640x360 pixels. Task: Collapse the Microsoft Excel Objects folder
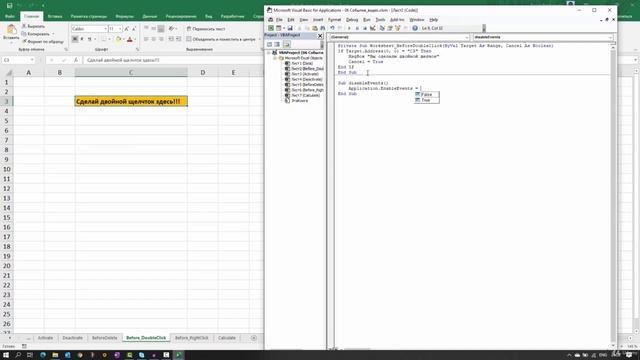point(275,58)
